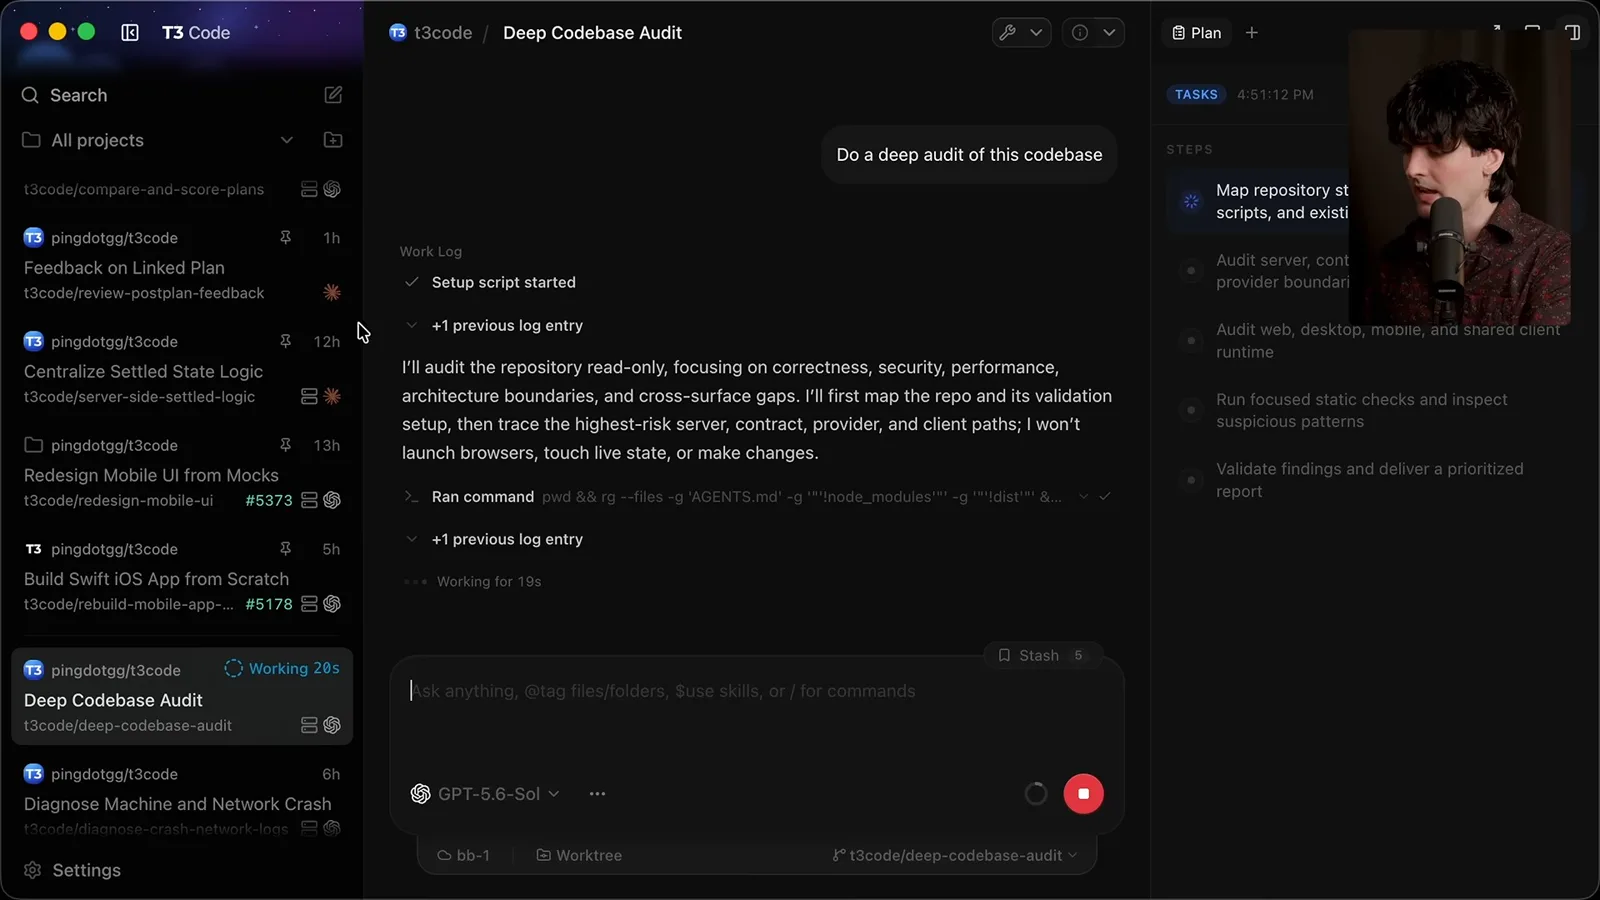Select the Worktree mode option

pyautogui.click(x=579, y=856)
